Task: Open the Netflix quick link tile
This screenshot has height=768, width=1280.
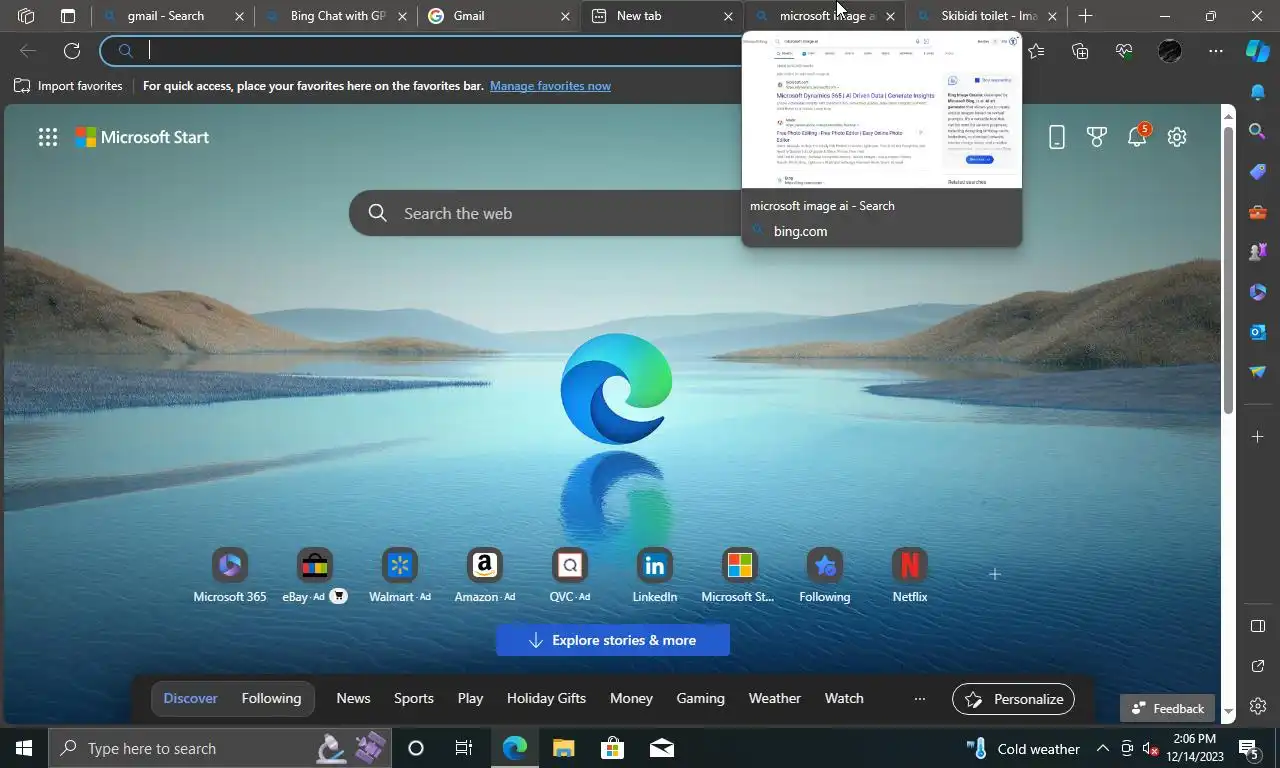Action: point(910,576)
